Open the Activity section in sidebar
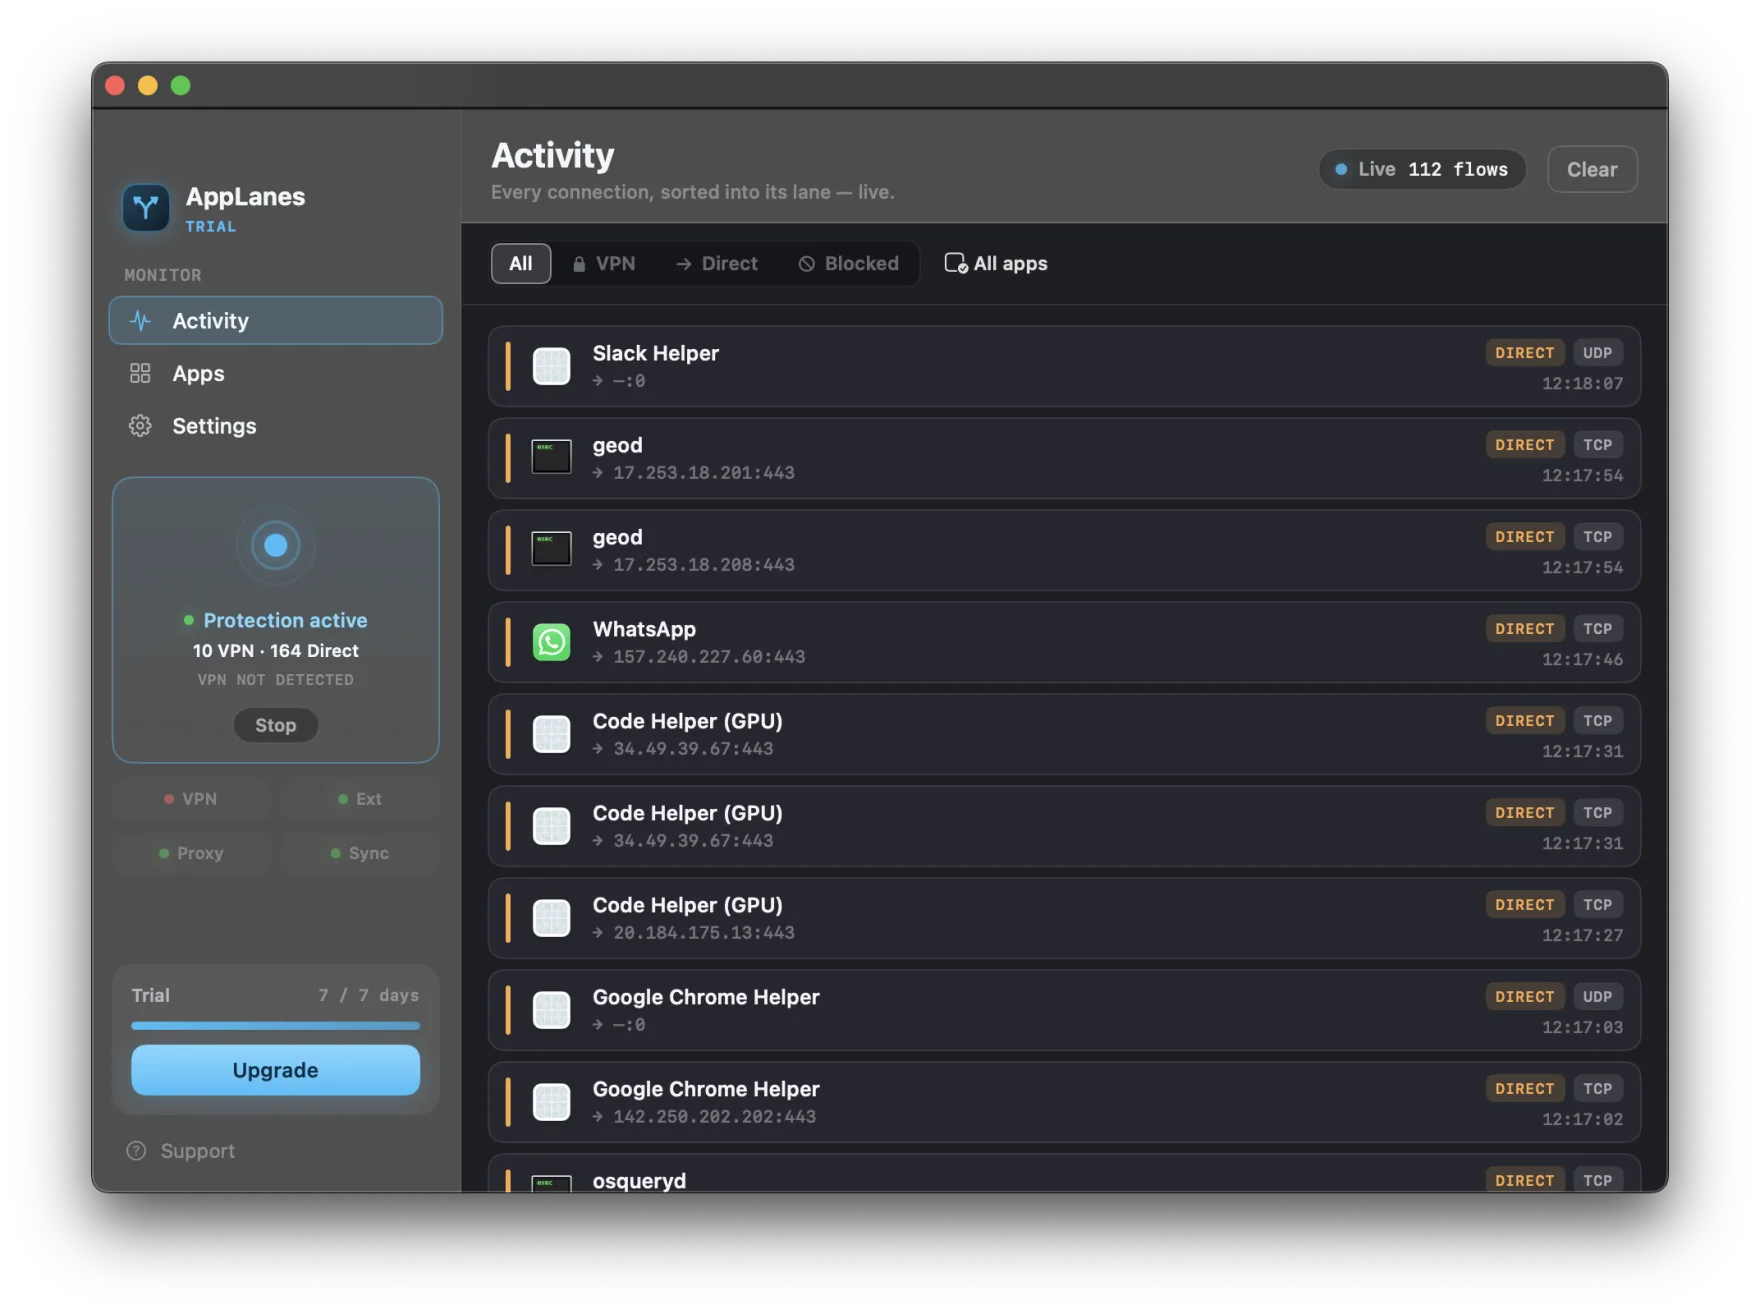Image resolution: width=1760 pixels, height=1314 pixels. point(276,321)
